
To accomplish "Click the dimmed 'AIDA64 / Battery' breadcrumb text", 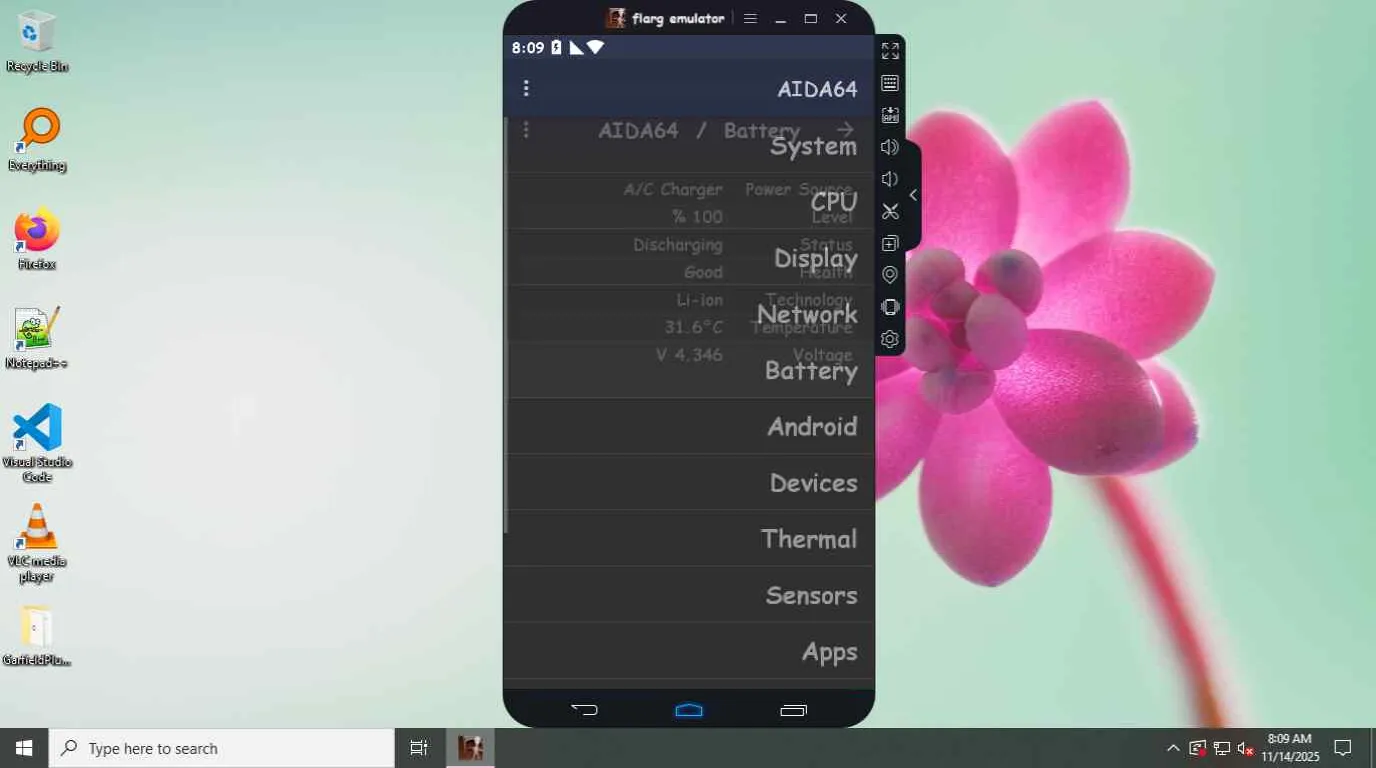I will tap(699, 130).
